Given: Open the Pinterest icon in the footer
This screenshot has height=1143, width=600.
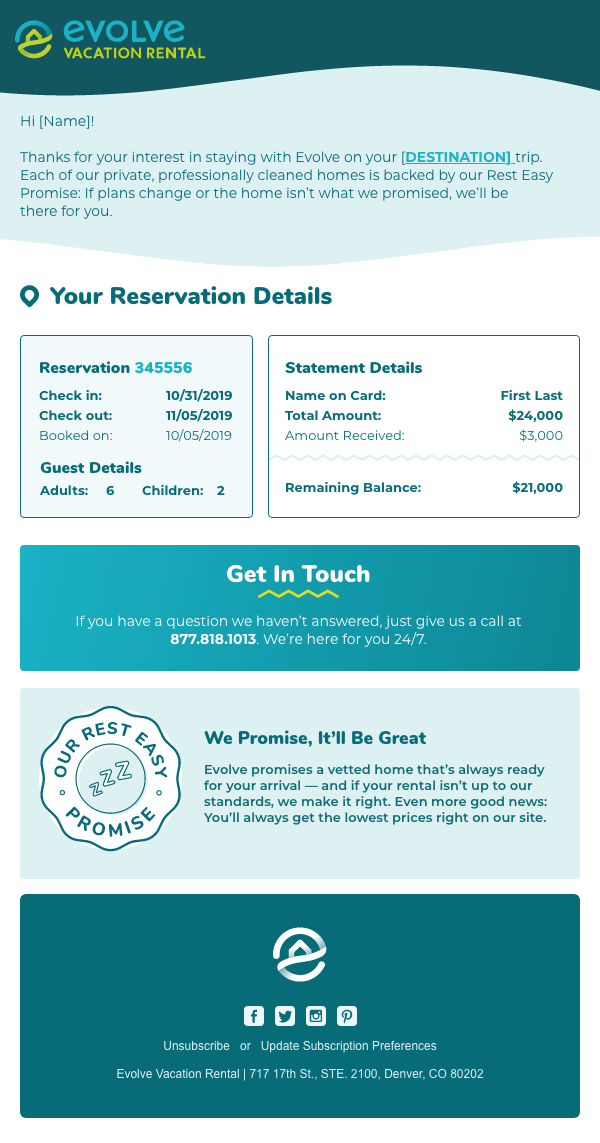Looking at the screenshot, I should click(347, 1015).
